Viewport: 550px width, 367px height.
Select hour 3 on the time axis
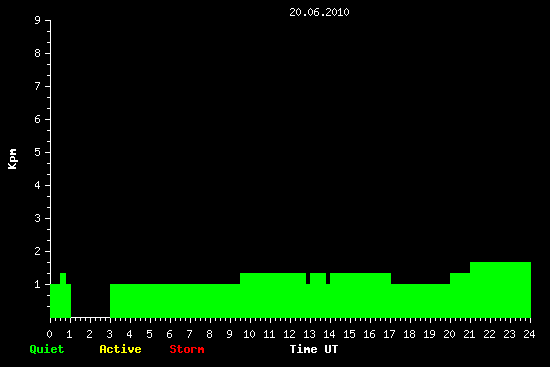click(109, 334)
